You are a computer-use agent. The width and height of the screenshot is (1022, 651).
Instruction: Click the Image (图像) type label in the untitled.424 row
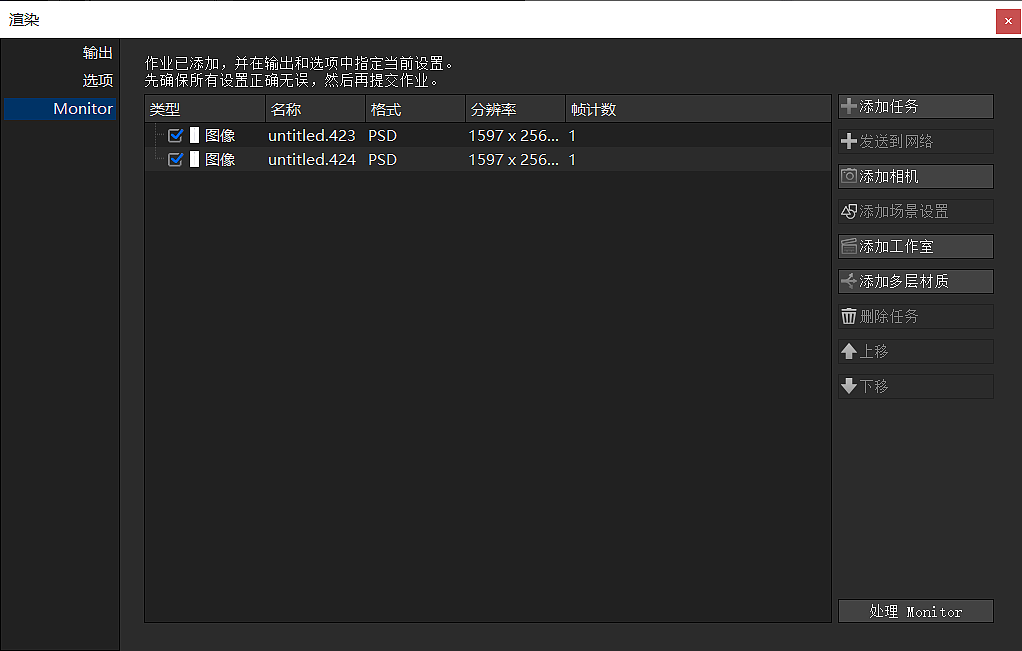tap(220, 160)
